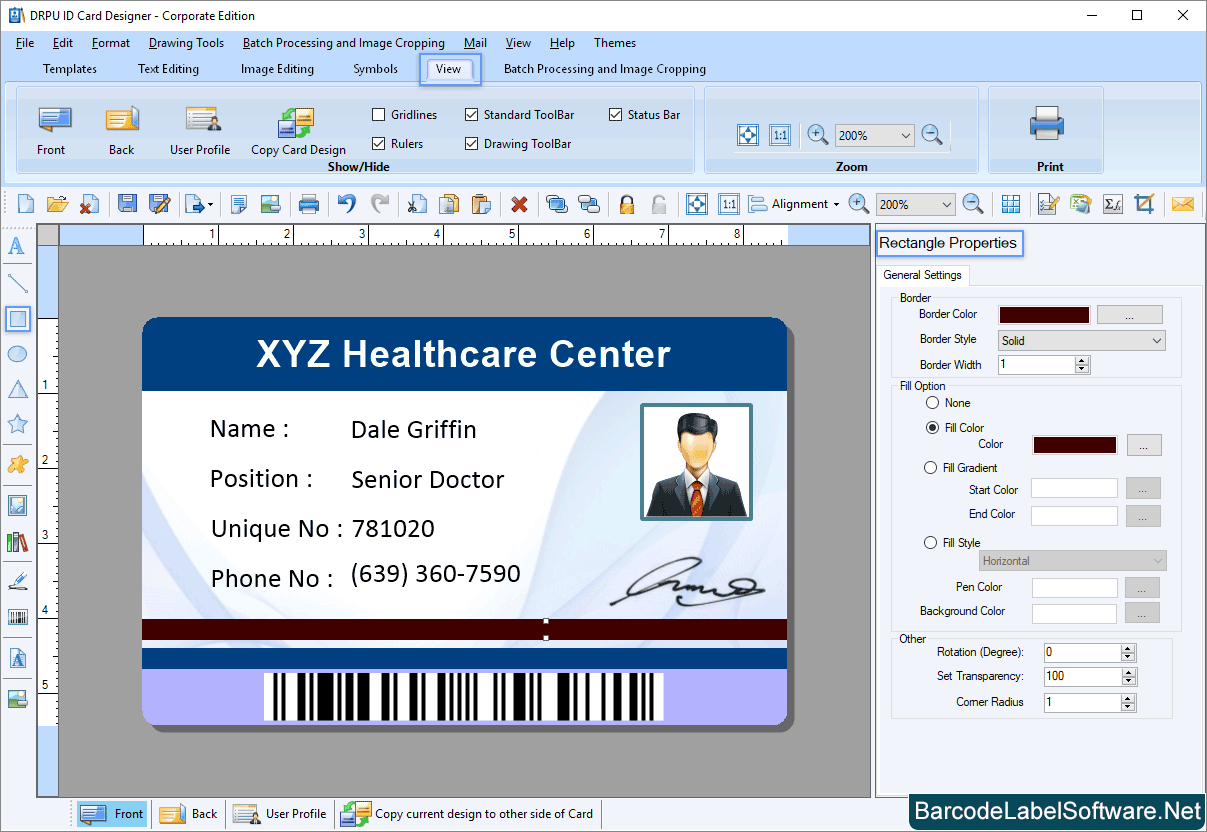Viewport: 1207px width, 832px height.
Task: Click the Undo toolbar icon
Action: 347,204
